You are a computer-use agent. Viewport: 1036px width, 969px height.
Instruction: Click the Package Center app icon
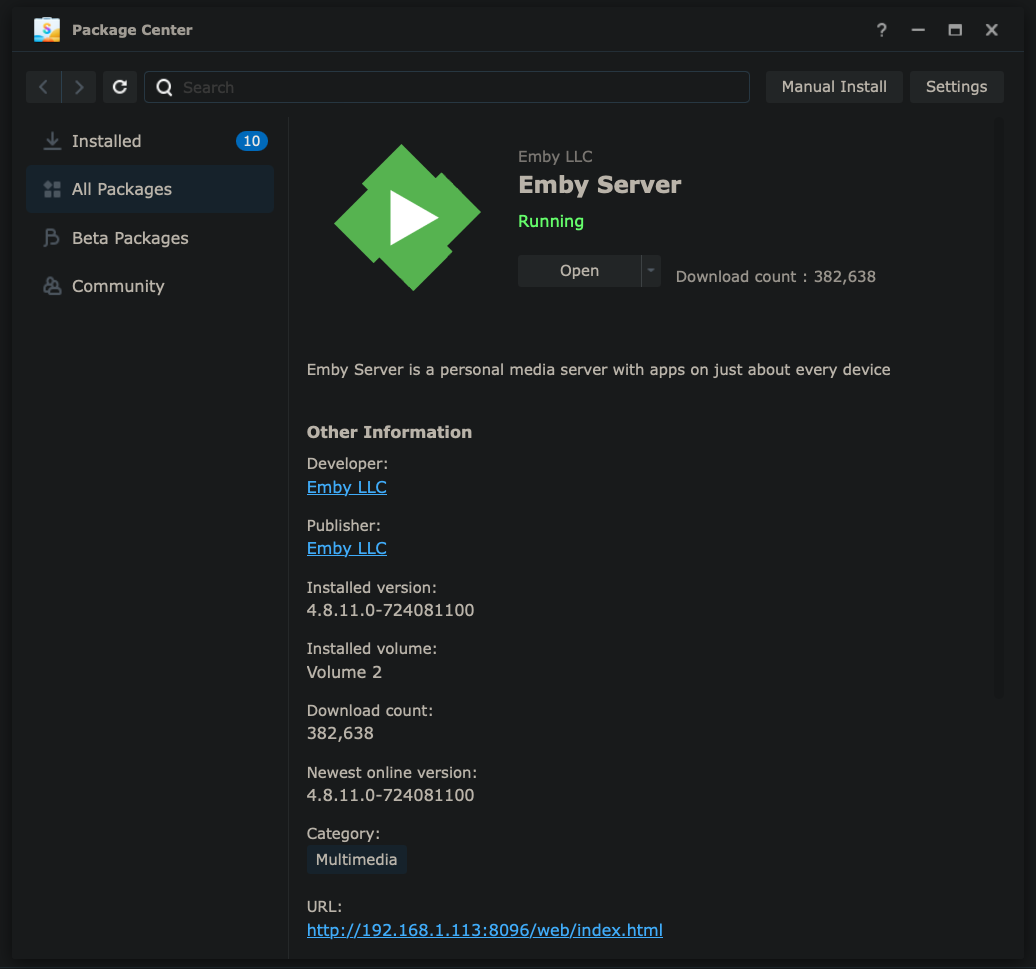pyautogui.click(x=47, y=30)
